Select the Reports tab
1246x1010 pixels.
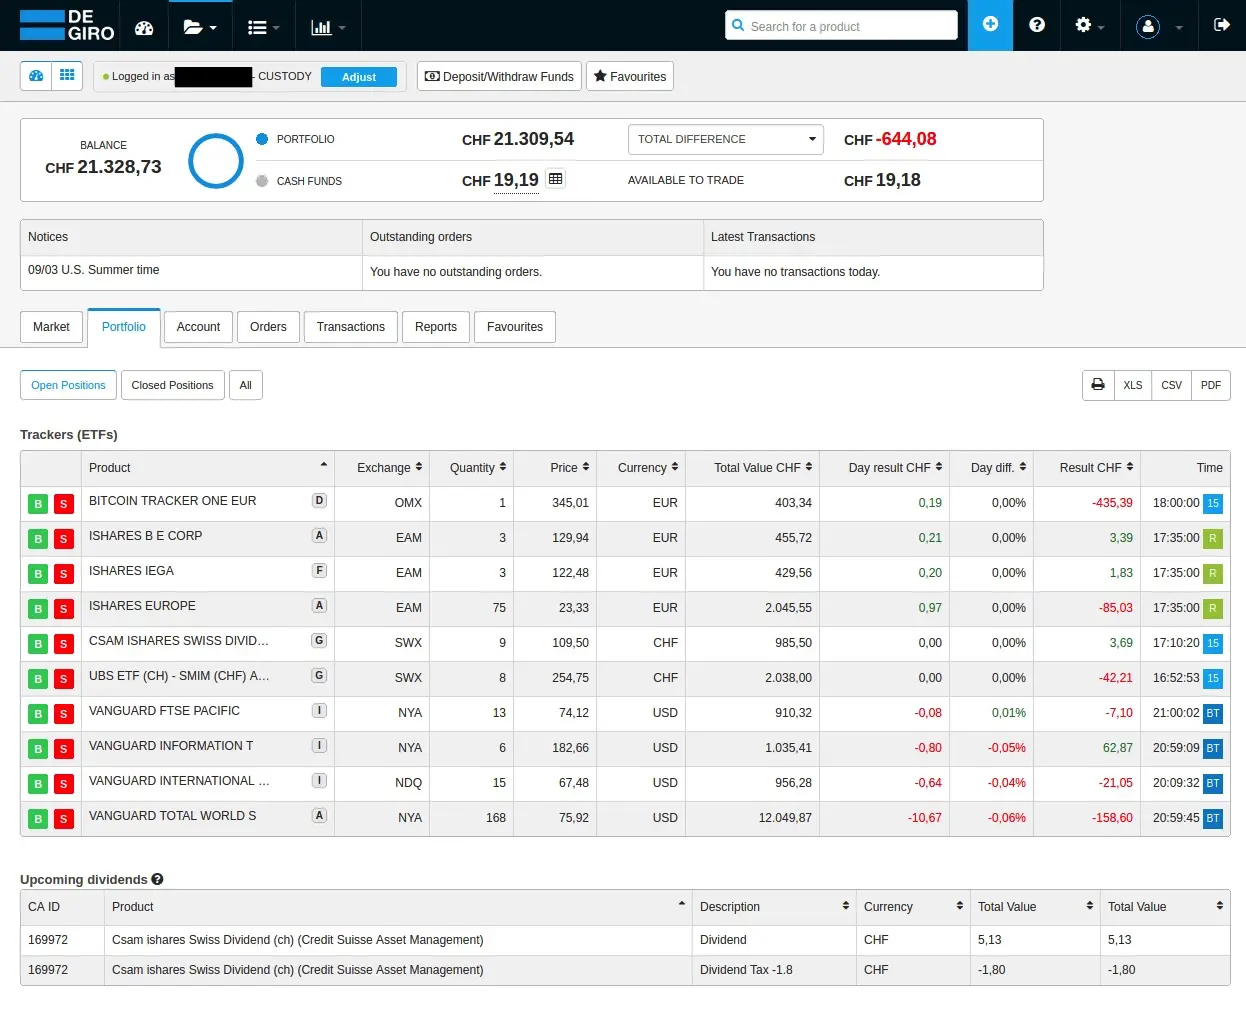click(436, 327)
